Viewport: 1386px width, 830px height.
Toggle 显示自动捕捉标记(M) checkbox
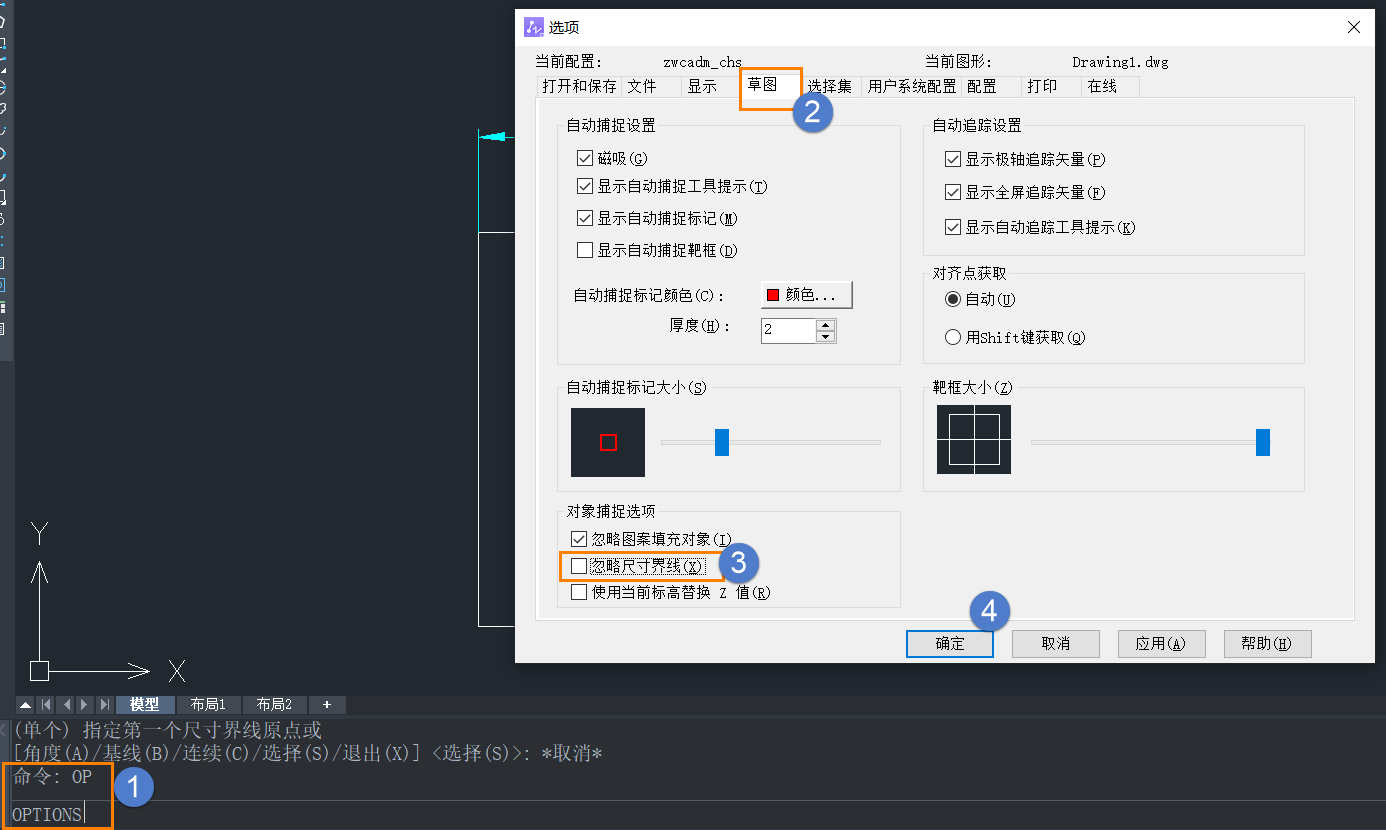pyautogui.click(x=585, y=218)
